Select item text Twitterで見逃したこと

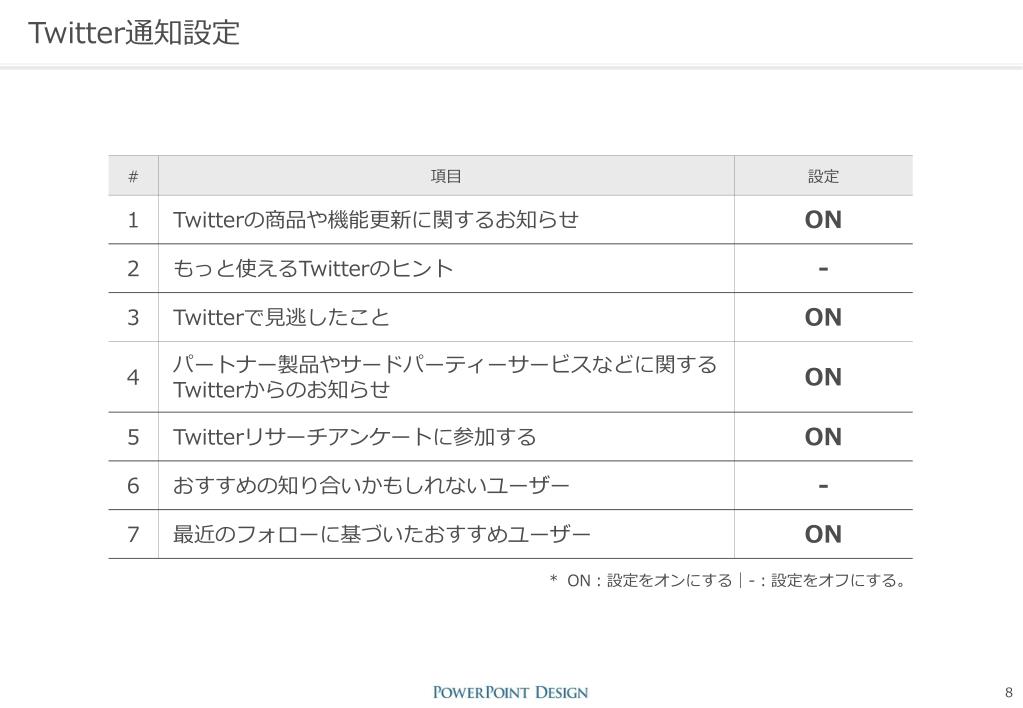click(281, 317)
